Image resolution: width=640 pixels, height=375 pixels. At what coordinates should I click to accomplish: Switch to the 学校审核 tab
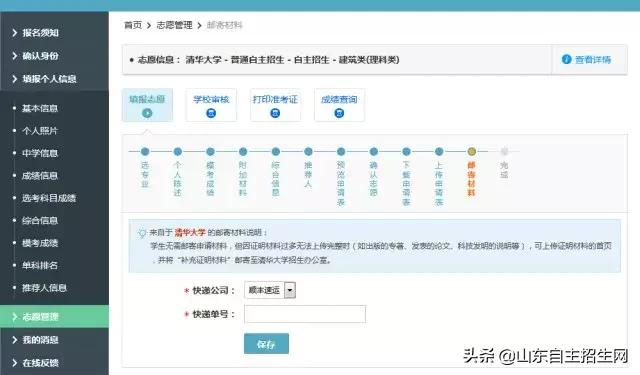(x=211, y=105)
